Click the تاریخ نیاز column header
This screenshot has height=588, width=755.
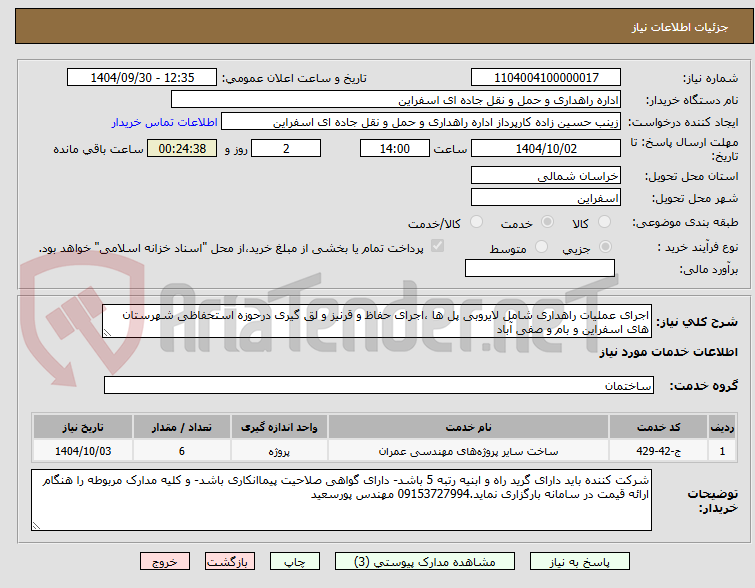coord(83,427)
